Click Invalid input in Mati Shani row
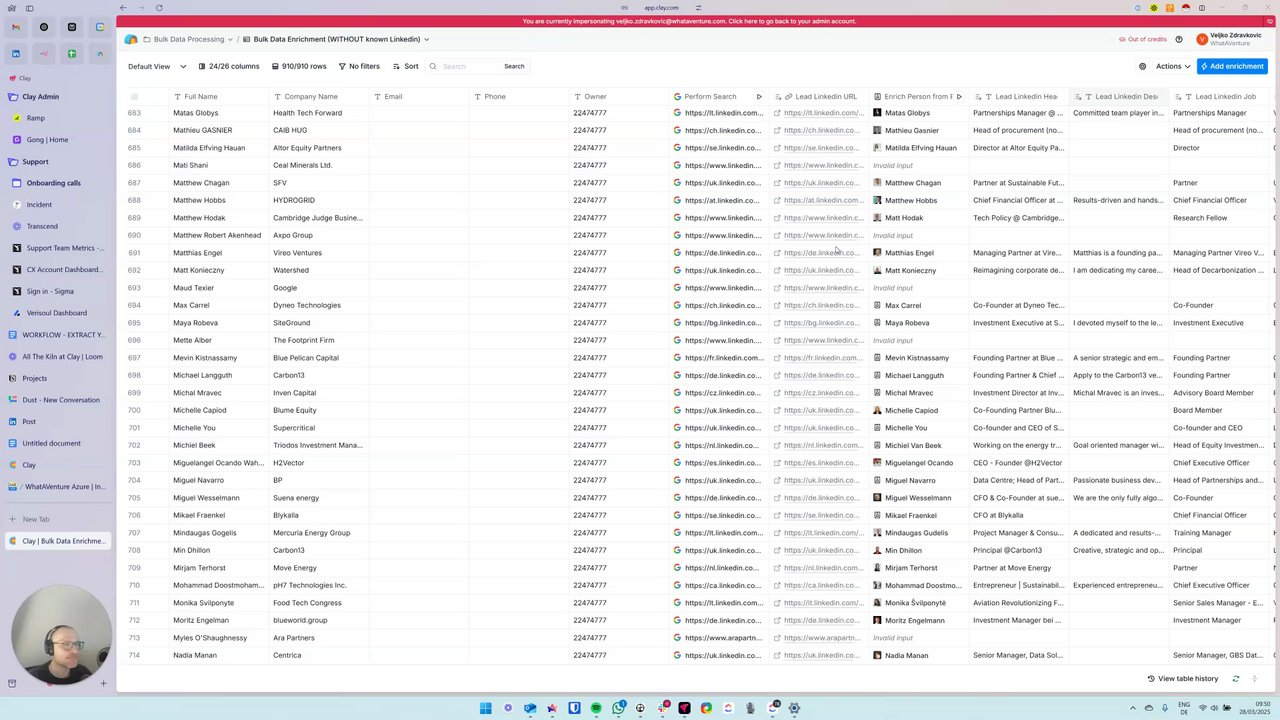The width and height of the screenshot is (1280, 720). [x=893, y=165]
